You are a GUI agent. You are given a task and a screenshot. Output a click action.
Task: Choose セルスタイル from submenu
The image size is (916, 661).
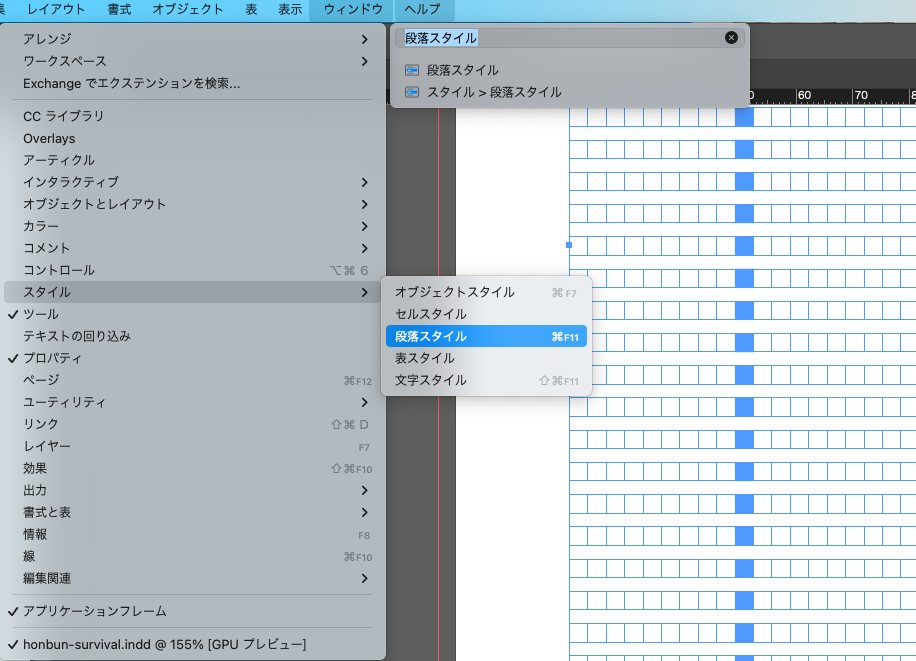point(486,314)
